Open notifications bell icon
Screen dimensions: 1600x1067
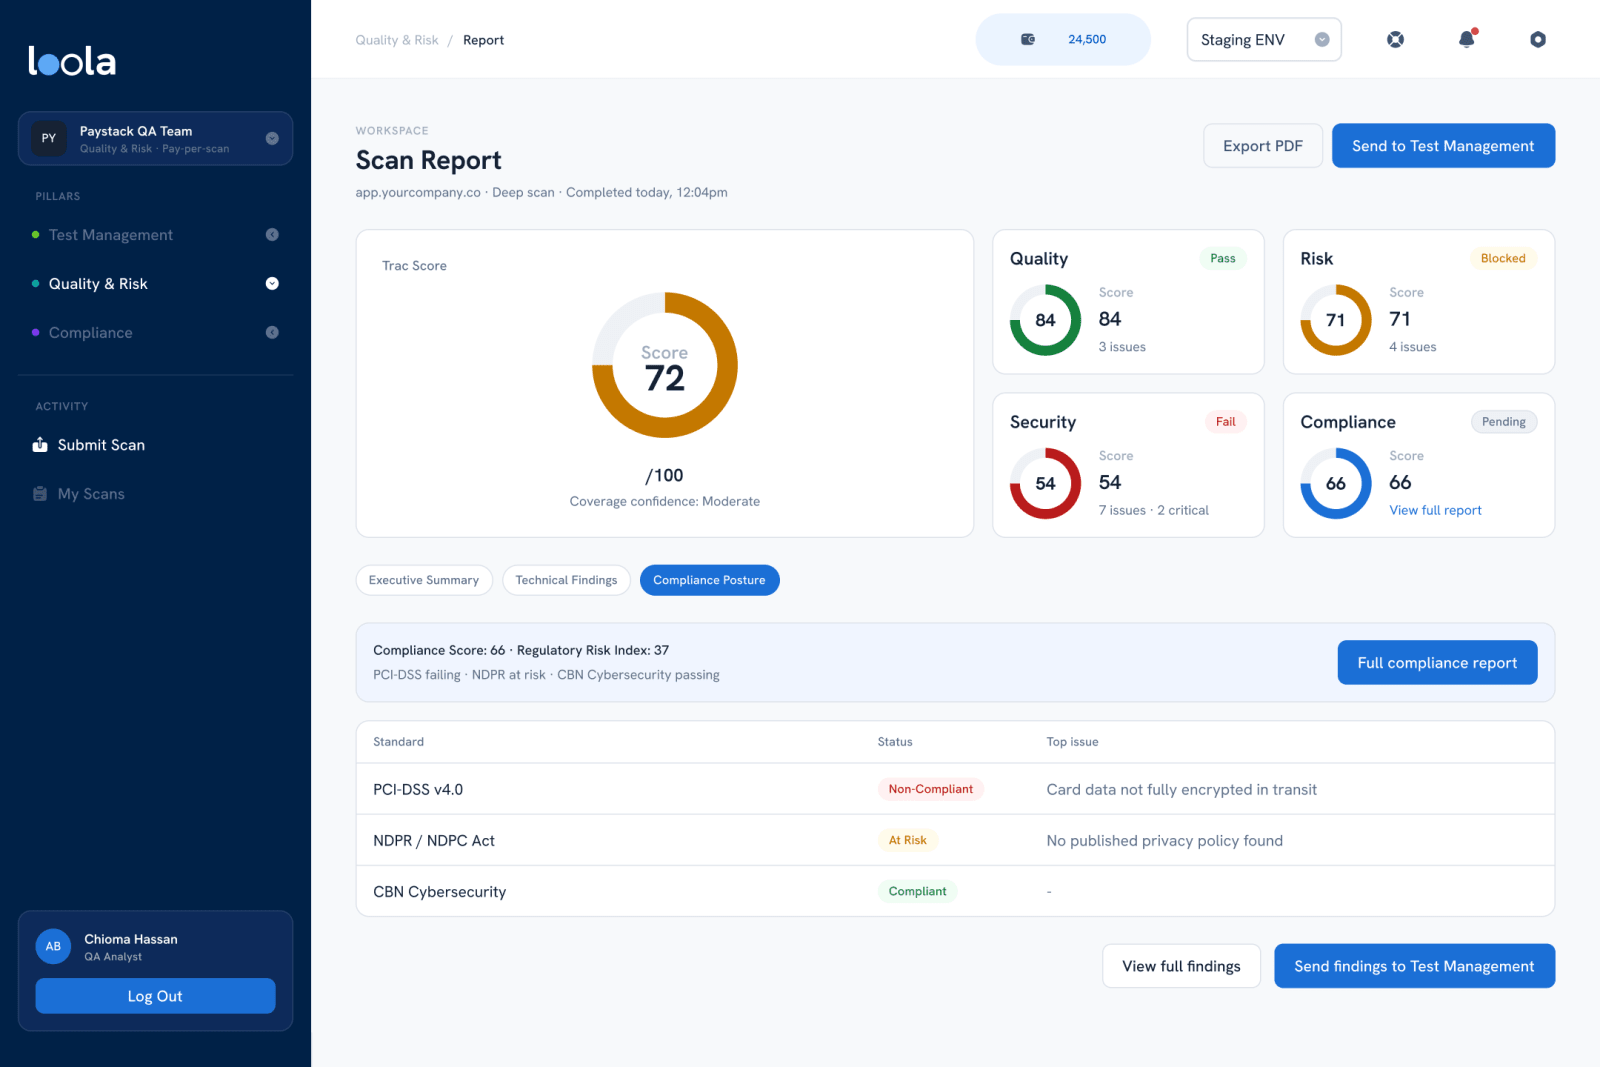click(1467, 39)
